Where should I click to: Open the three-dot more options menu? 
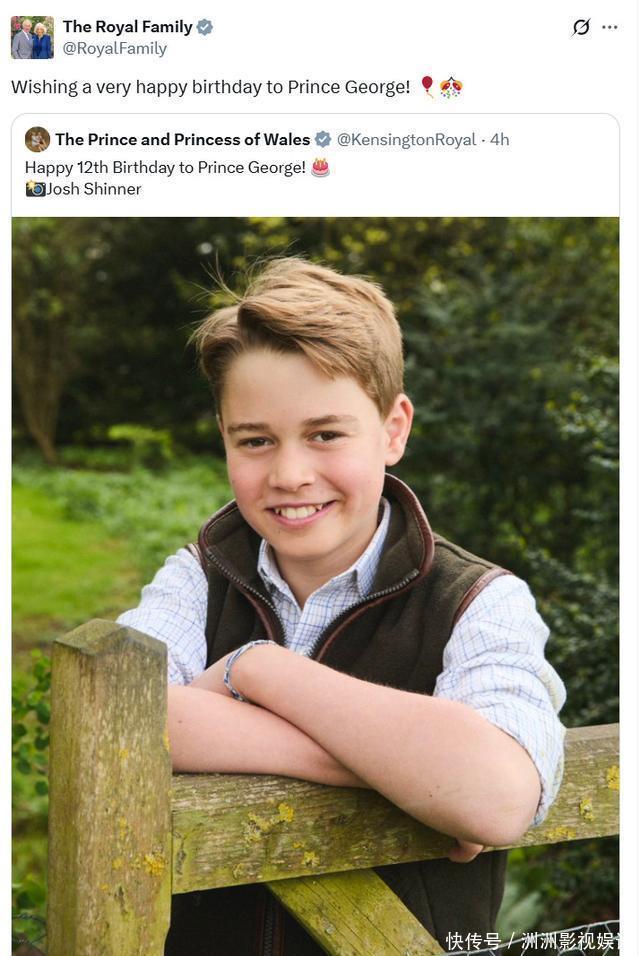pos(610,27)
